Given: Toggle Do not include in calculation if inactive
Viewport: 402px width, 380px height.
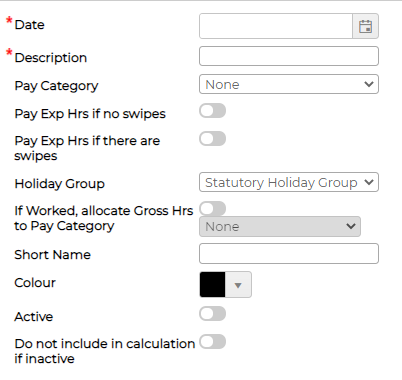Looking at the screenshot, I should pos(213,342).
